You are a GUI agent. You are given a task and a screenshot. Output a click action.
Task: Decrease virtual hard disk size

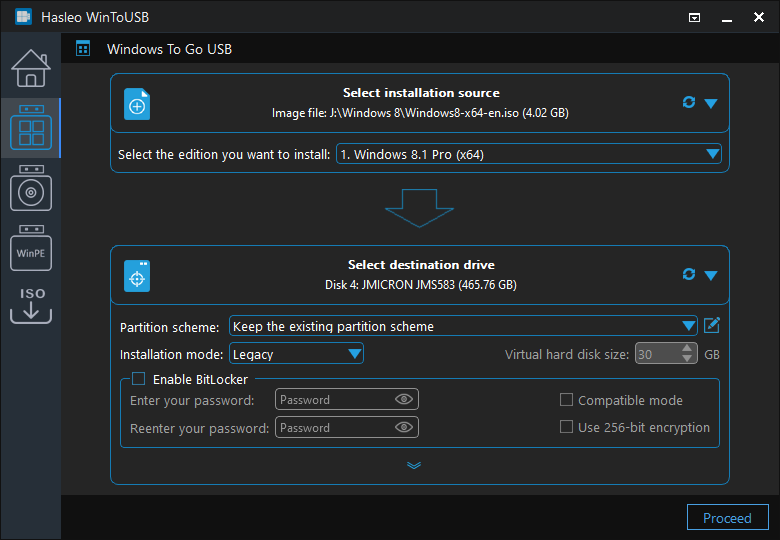[687, 359]
